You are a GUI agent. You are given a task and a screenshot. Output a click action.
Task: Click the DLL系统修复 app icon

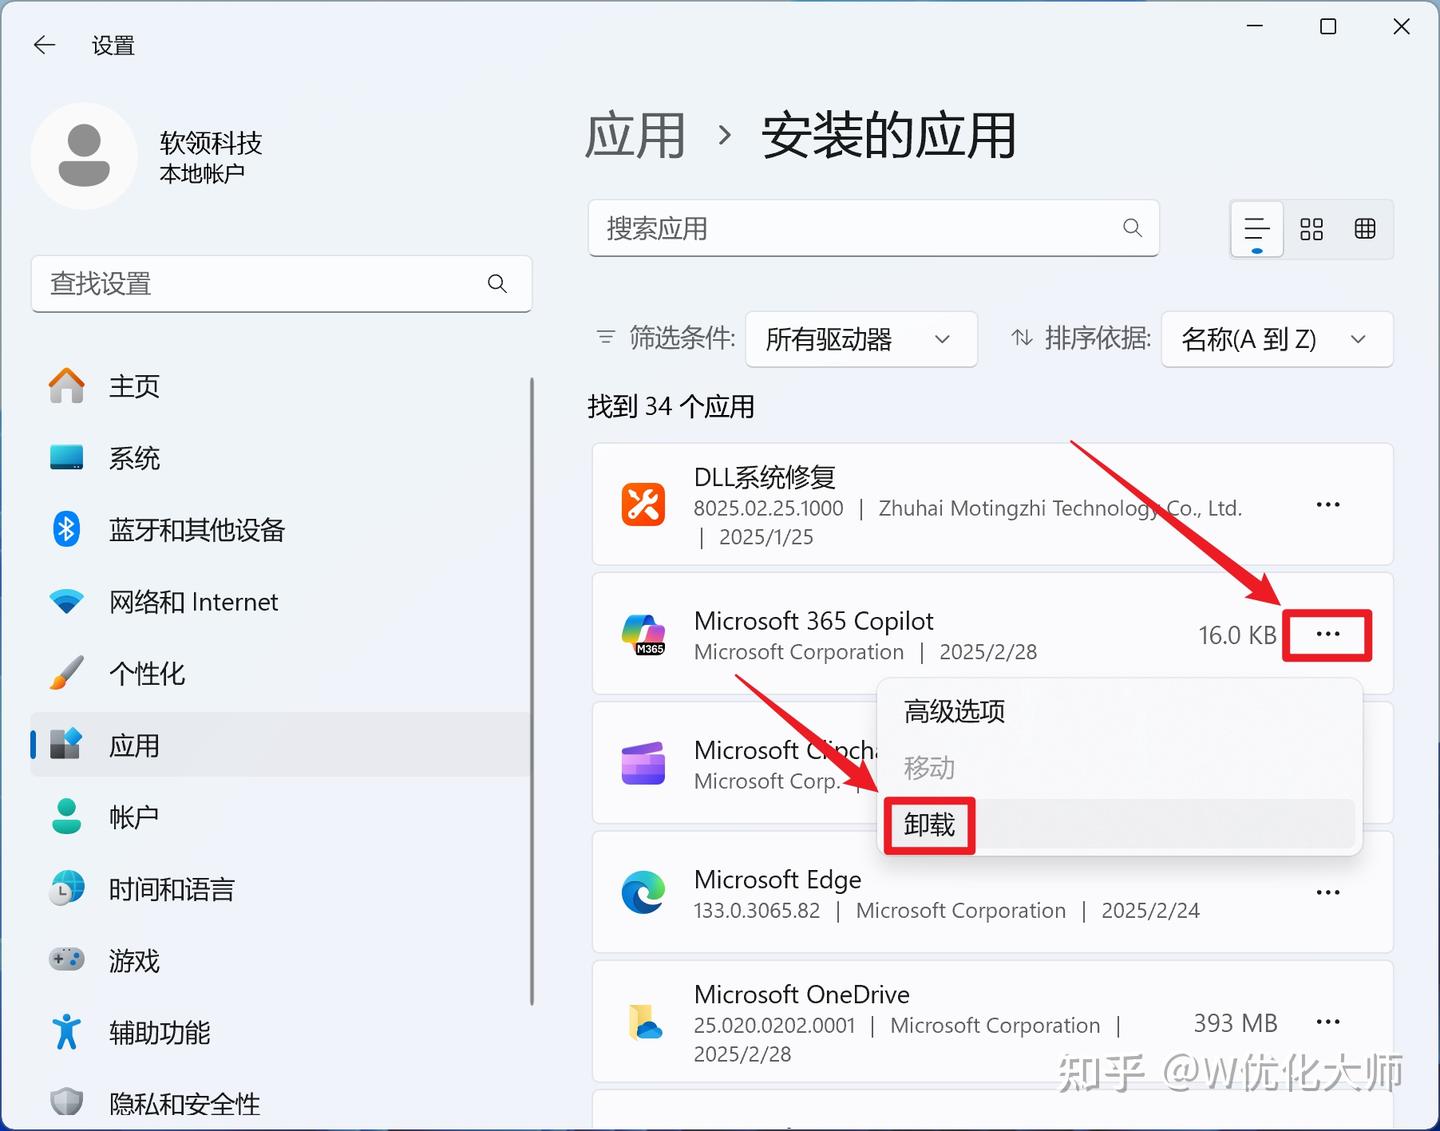643,505
